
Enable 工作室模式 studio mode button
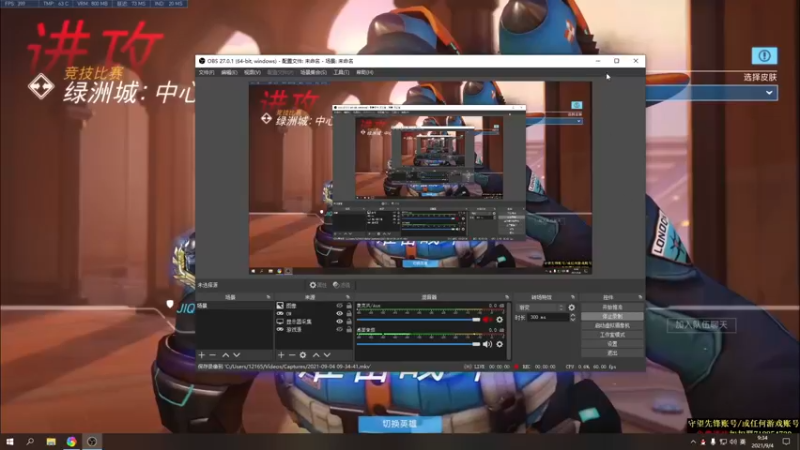tap(612, 335)
